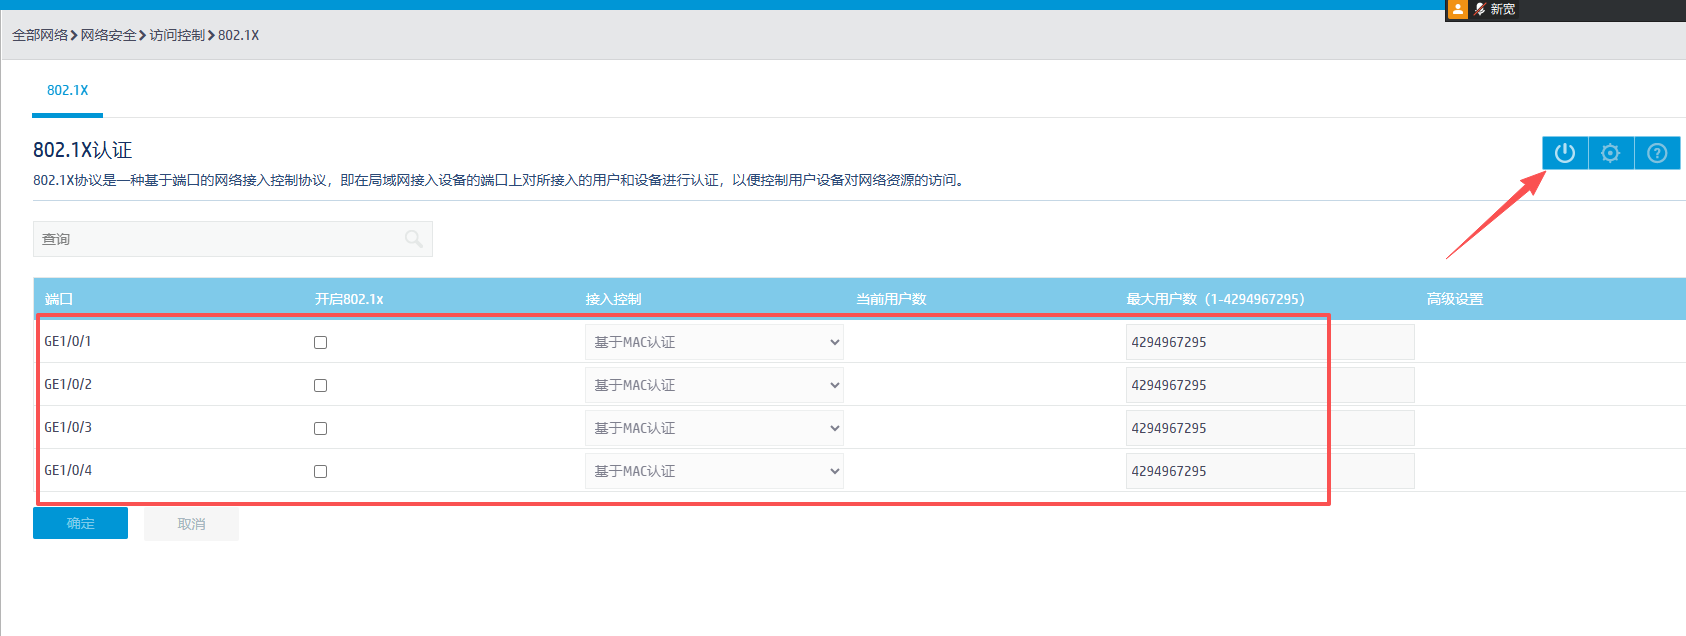
Task: Click the 查询 search input field
Action: (220, 239)
